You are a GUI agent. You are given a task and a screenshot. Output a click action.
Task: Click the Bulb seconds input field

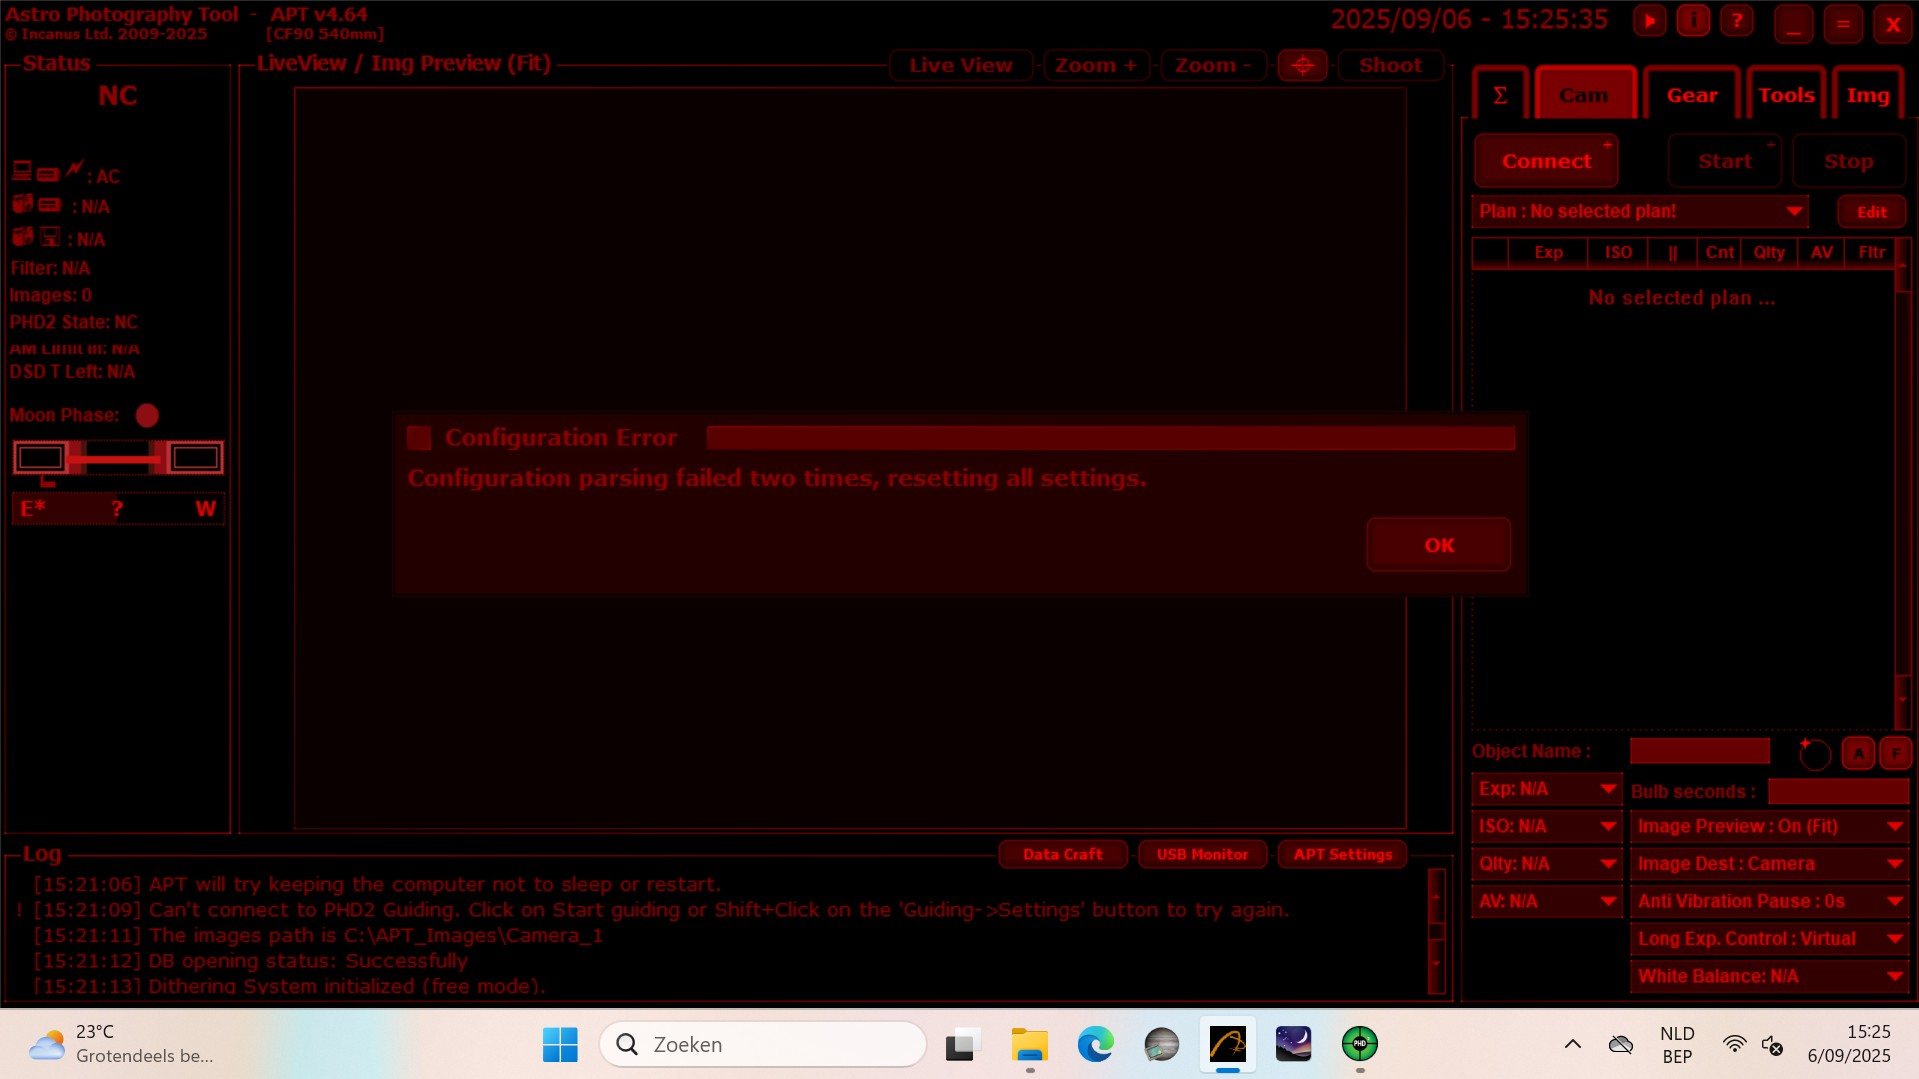(x=1838, y=791)
